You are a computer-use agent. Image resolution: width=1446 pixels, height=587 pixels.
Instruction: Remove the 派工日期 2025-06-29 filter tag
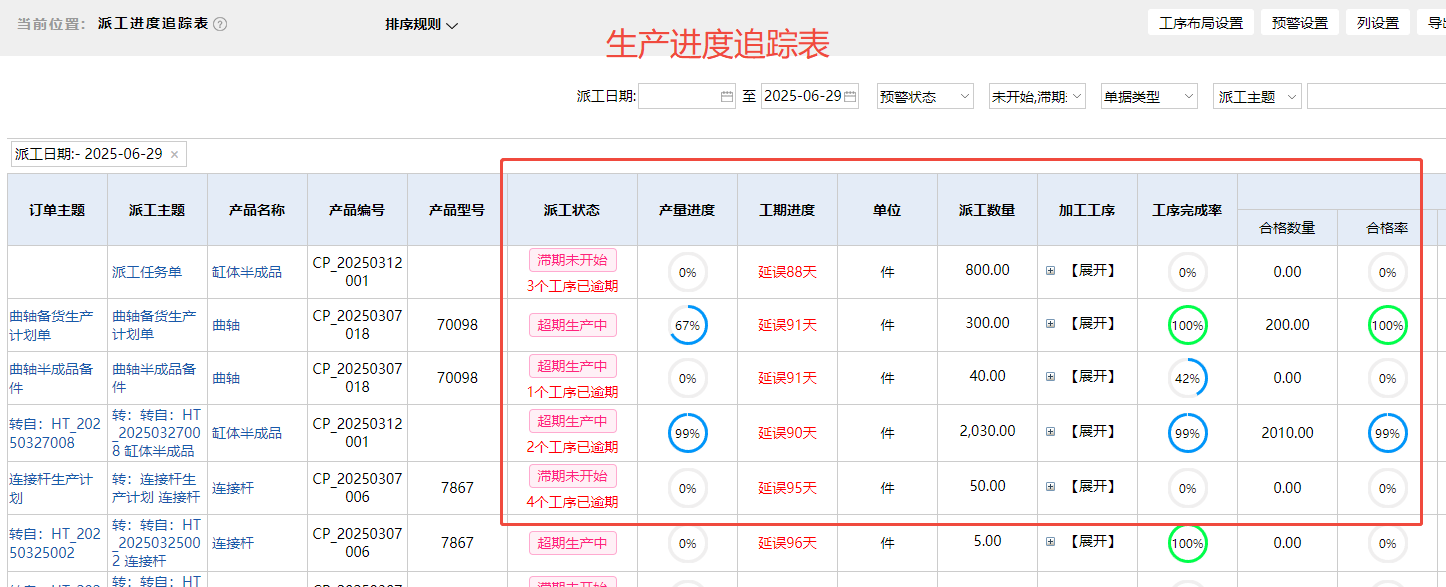[174, 154]
